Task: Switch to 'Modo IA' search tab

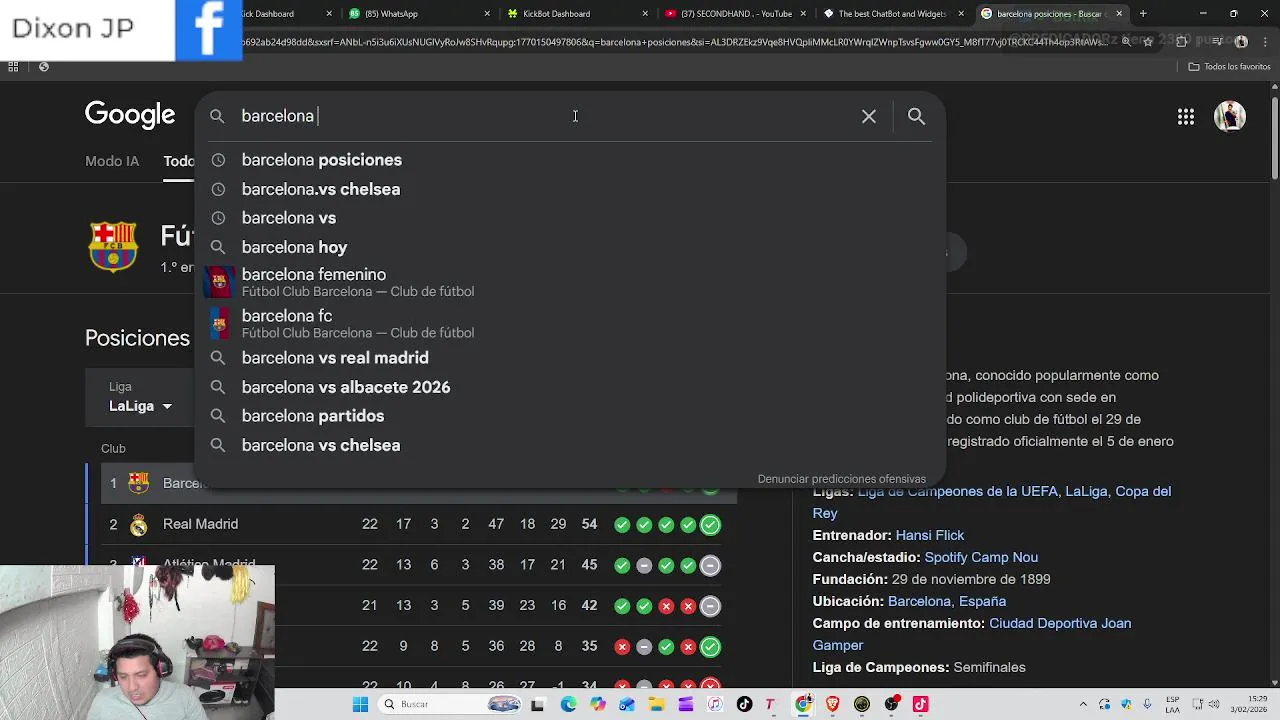Action: click(x=112, y=161)
